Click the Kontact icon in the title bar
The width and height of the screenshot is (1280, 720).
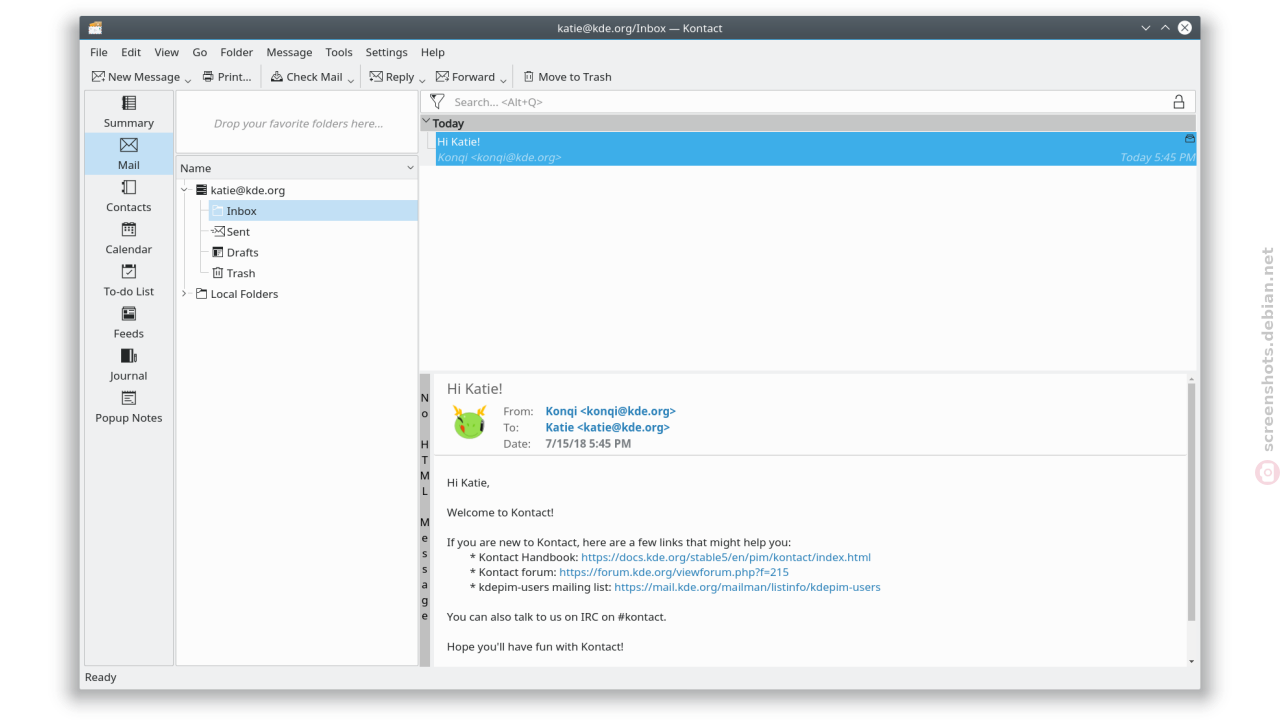tap(95, 28)
